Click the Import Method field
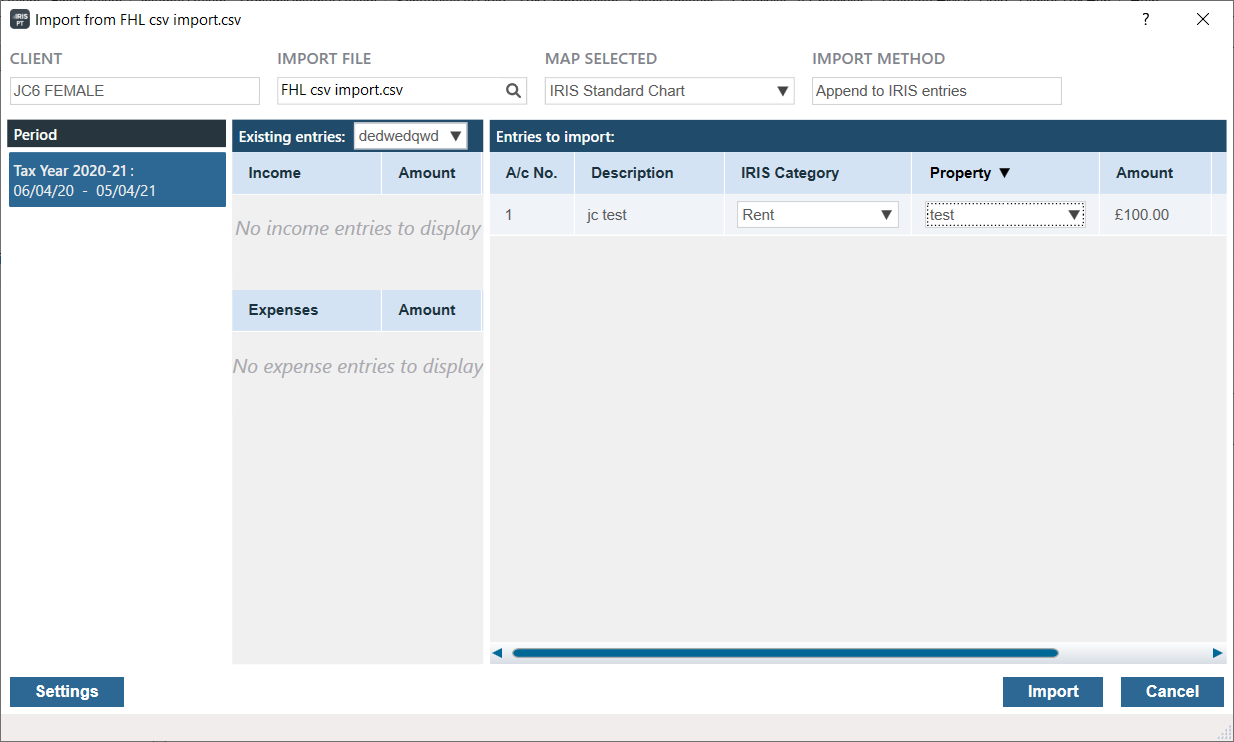 click(936, 91)
